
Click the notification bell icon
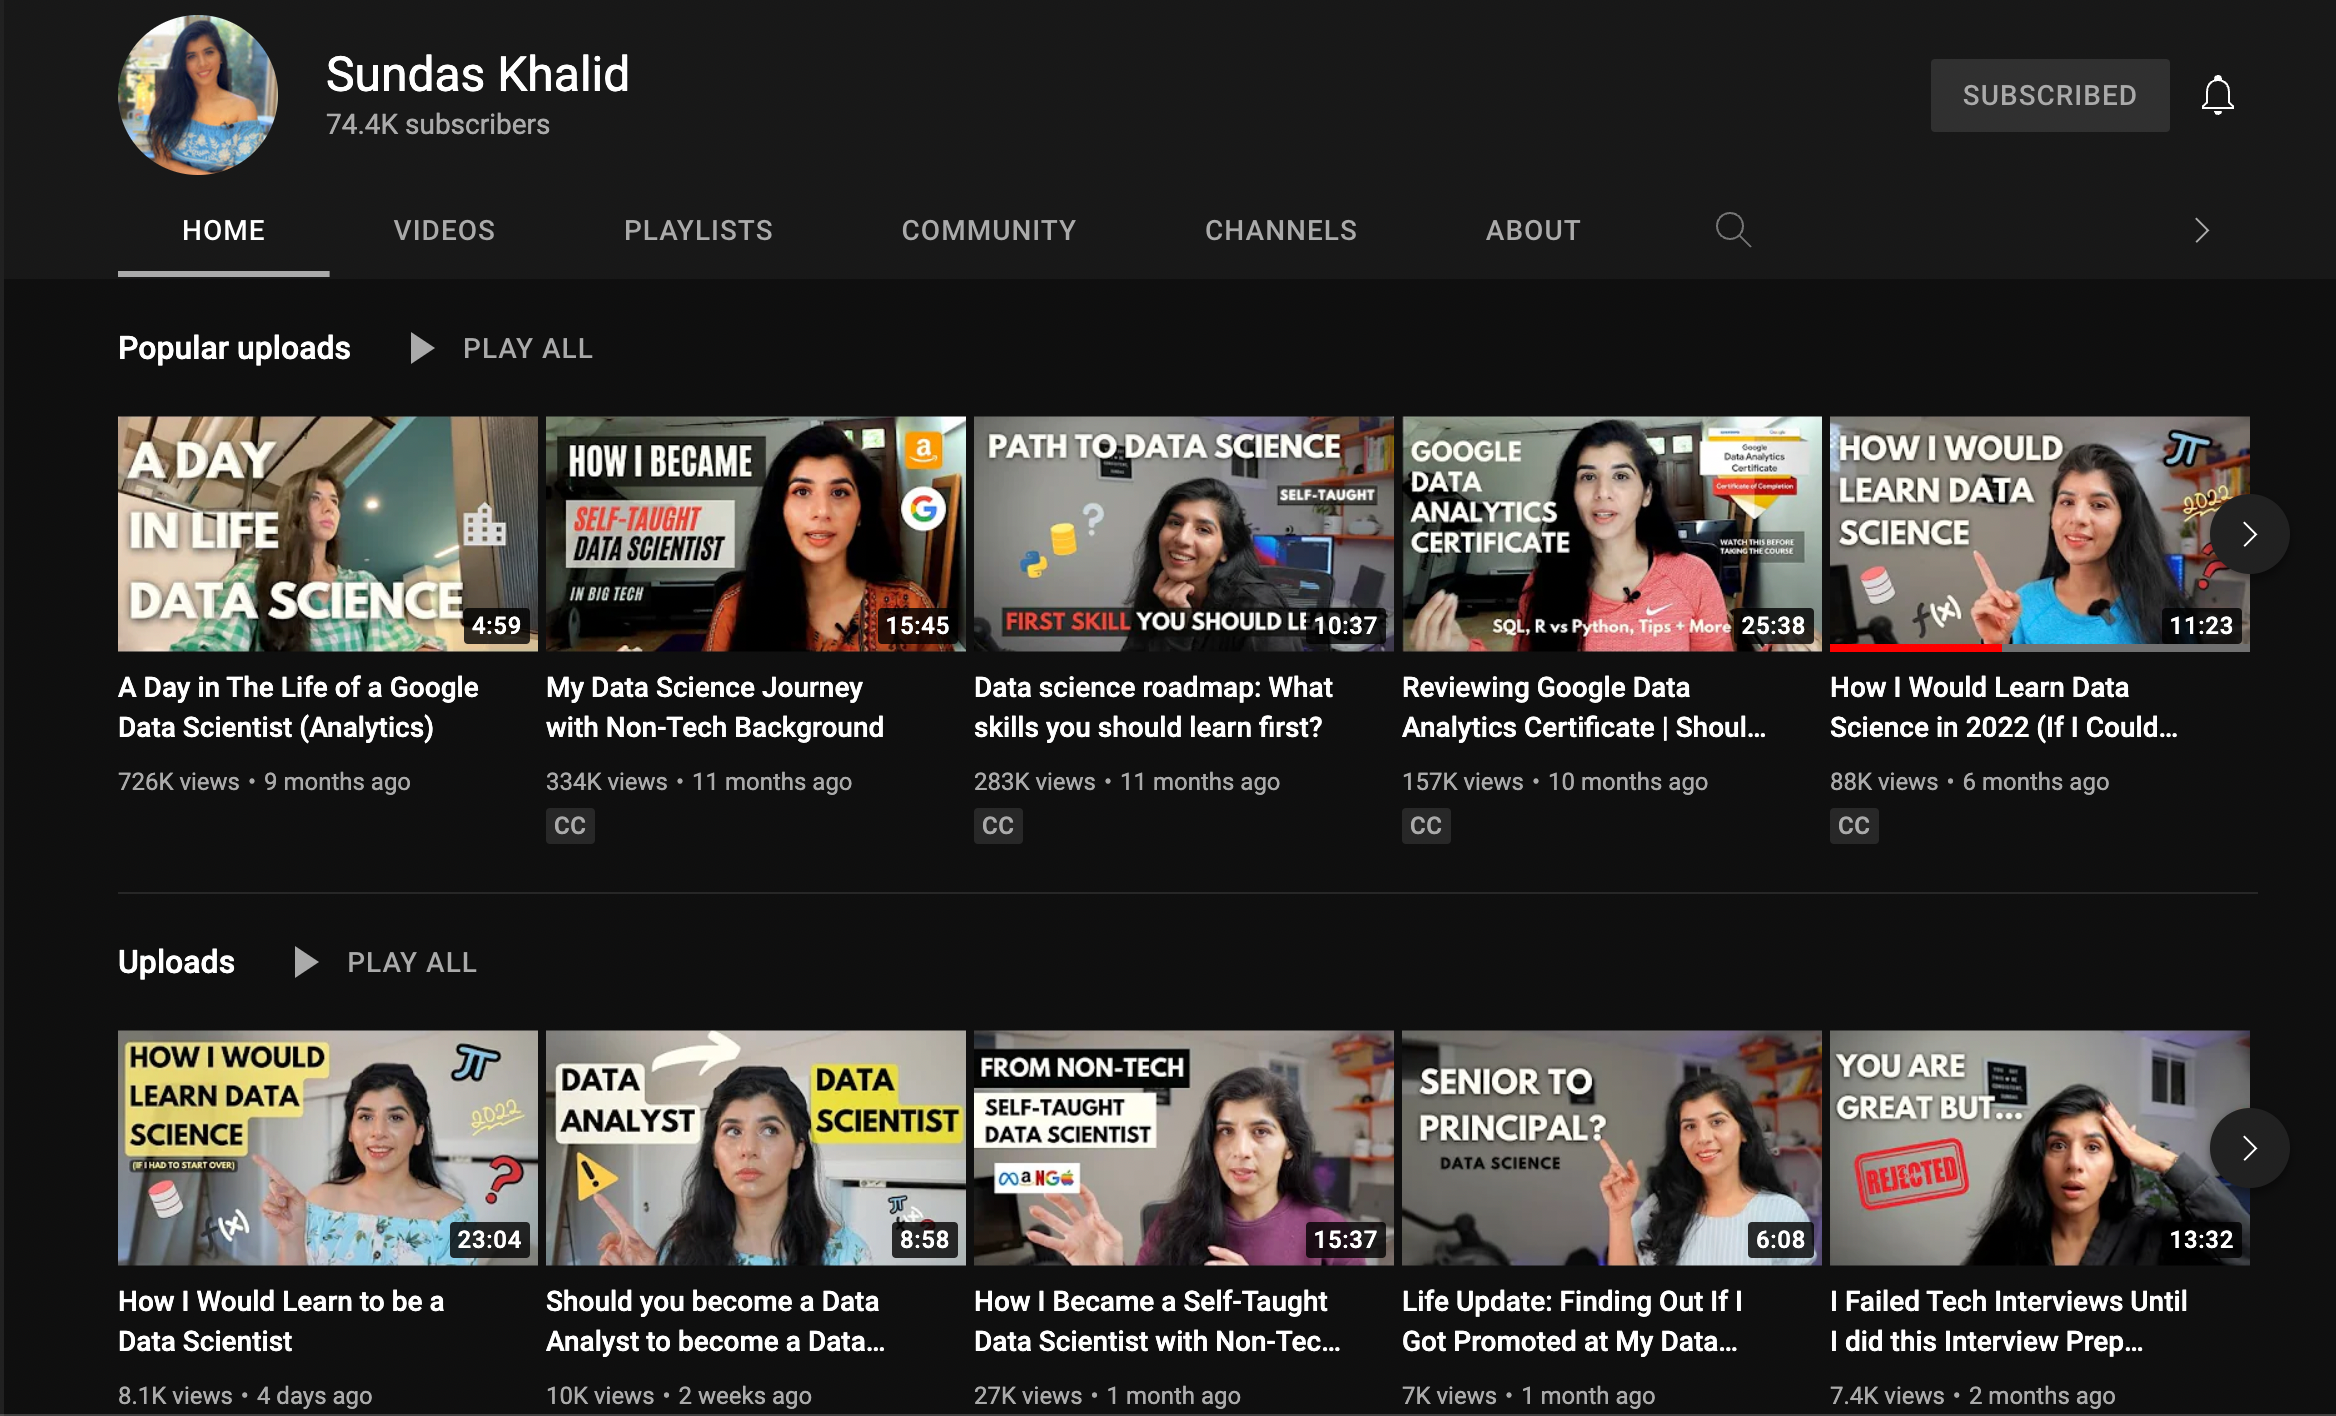[2217, 96]
